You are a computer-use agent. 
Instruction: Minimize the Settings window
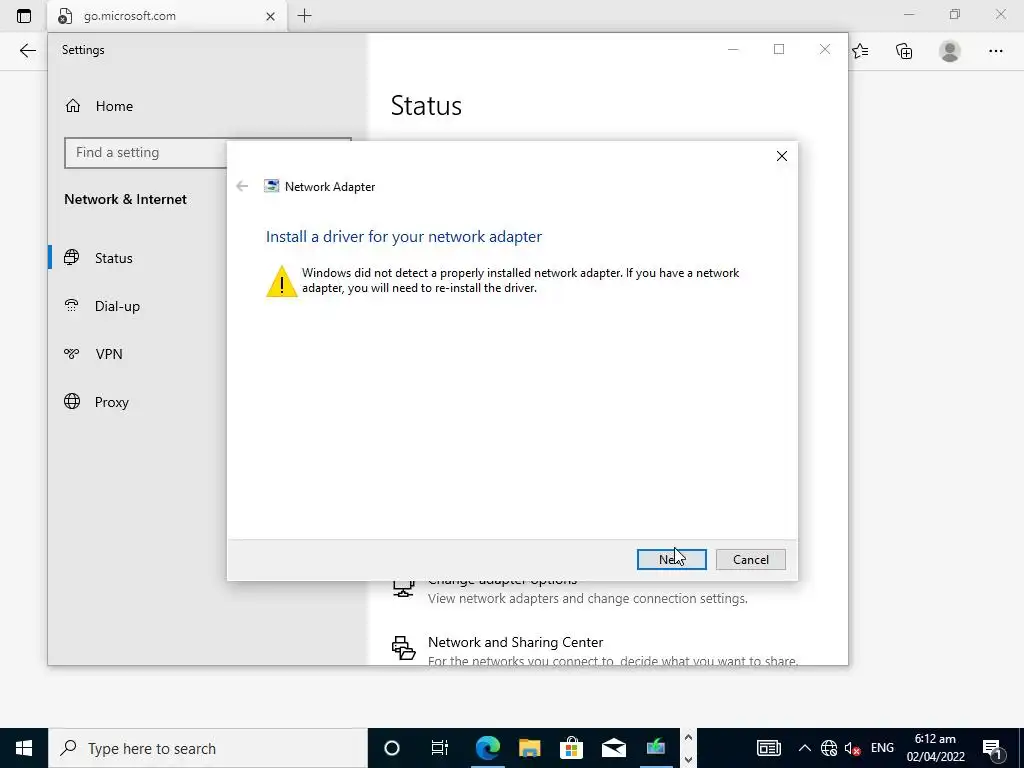(733, 50)
